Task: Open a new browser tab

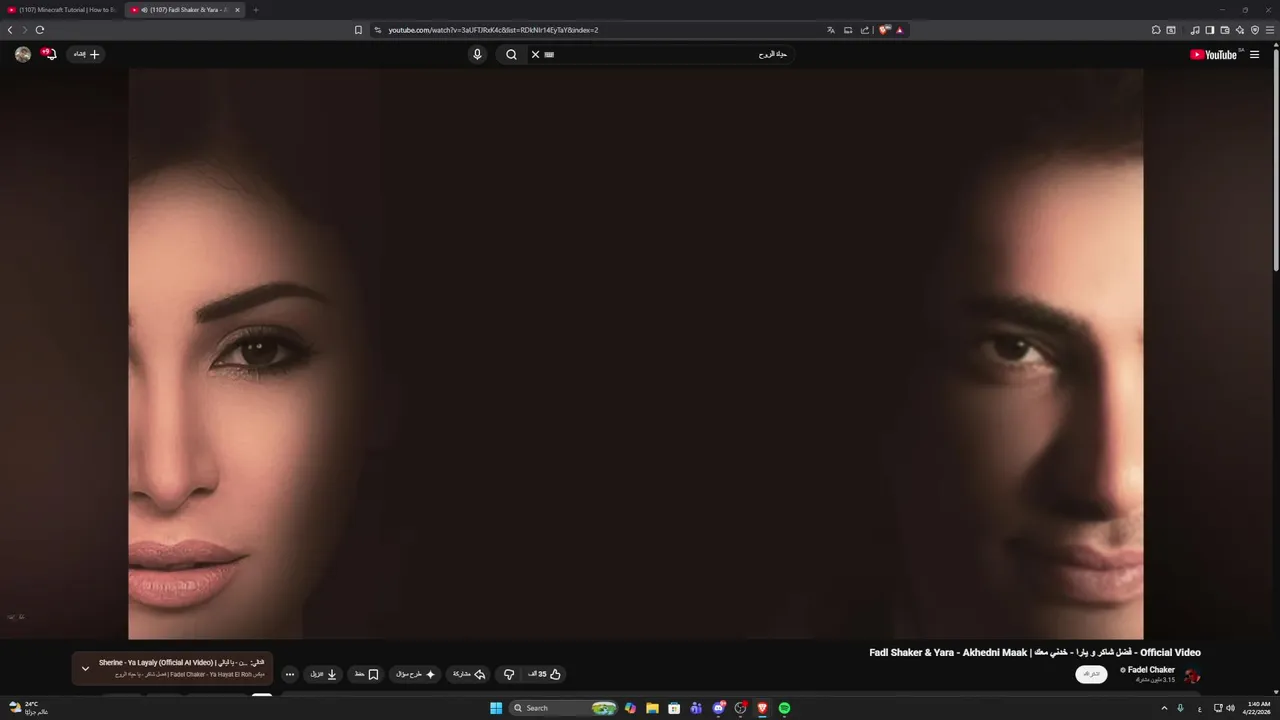Action: point(255,10)
